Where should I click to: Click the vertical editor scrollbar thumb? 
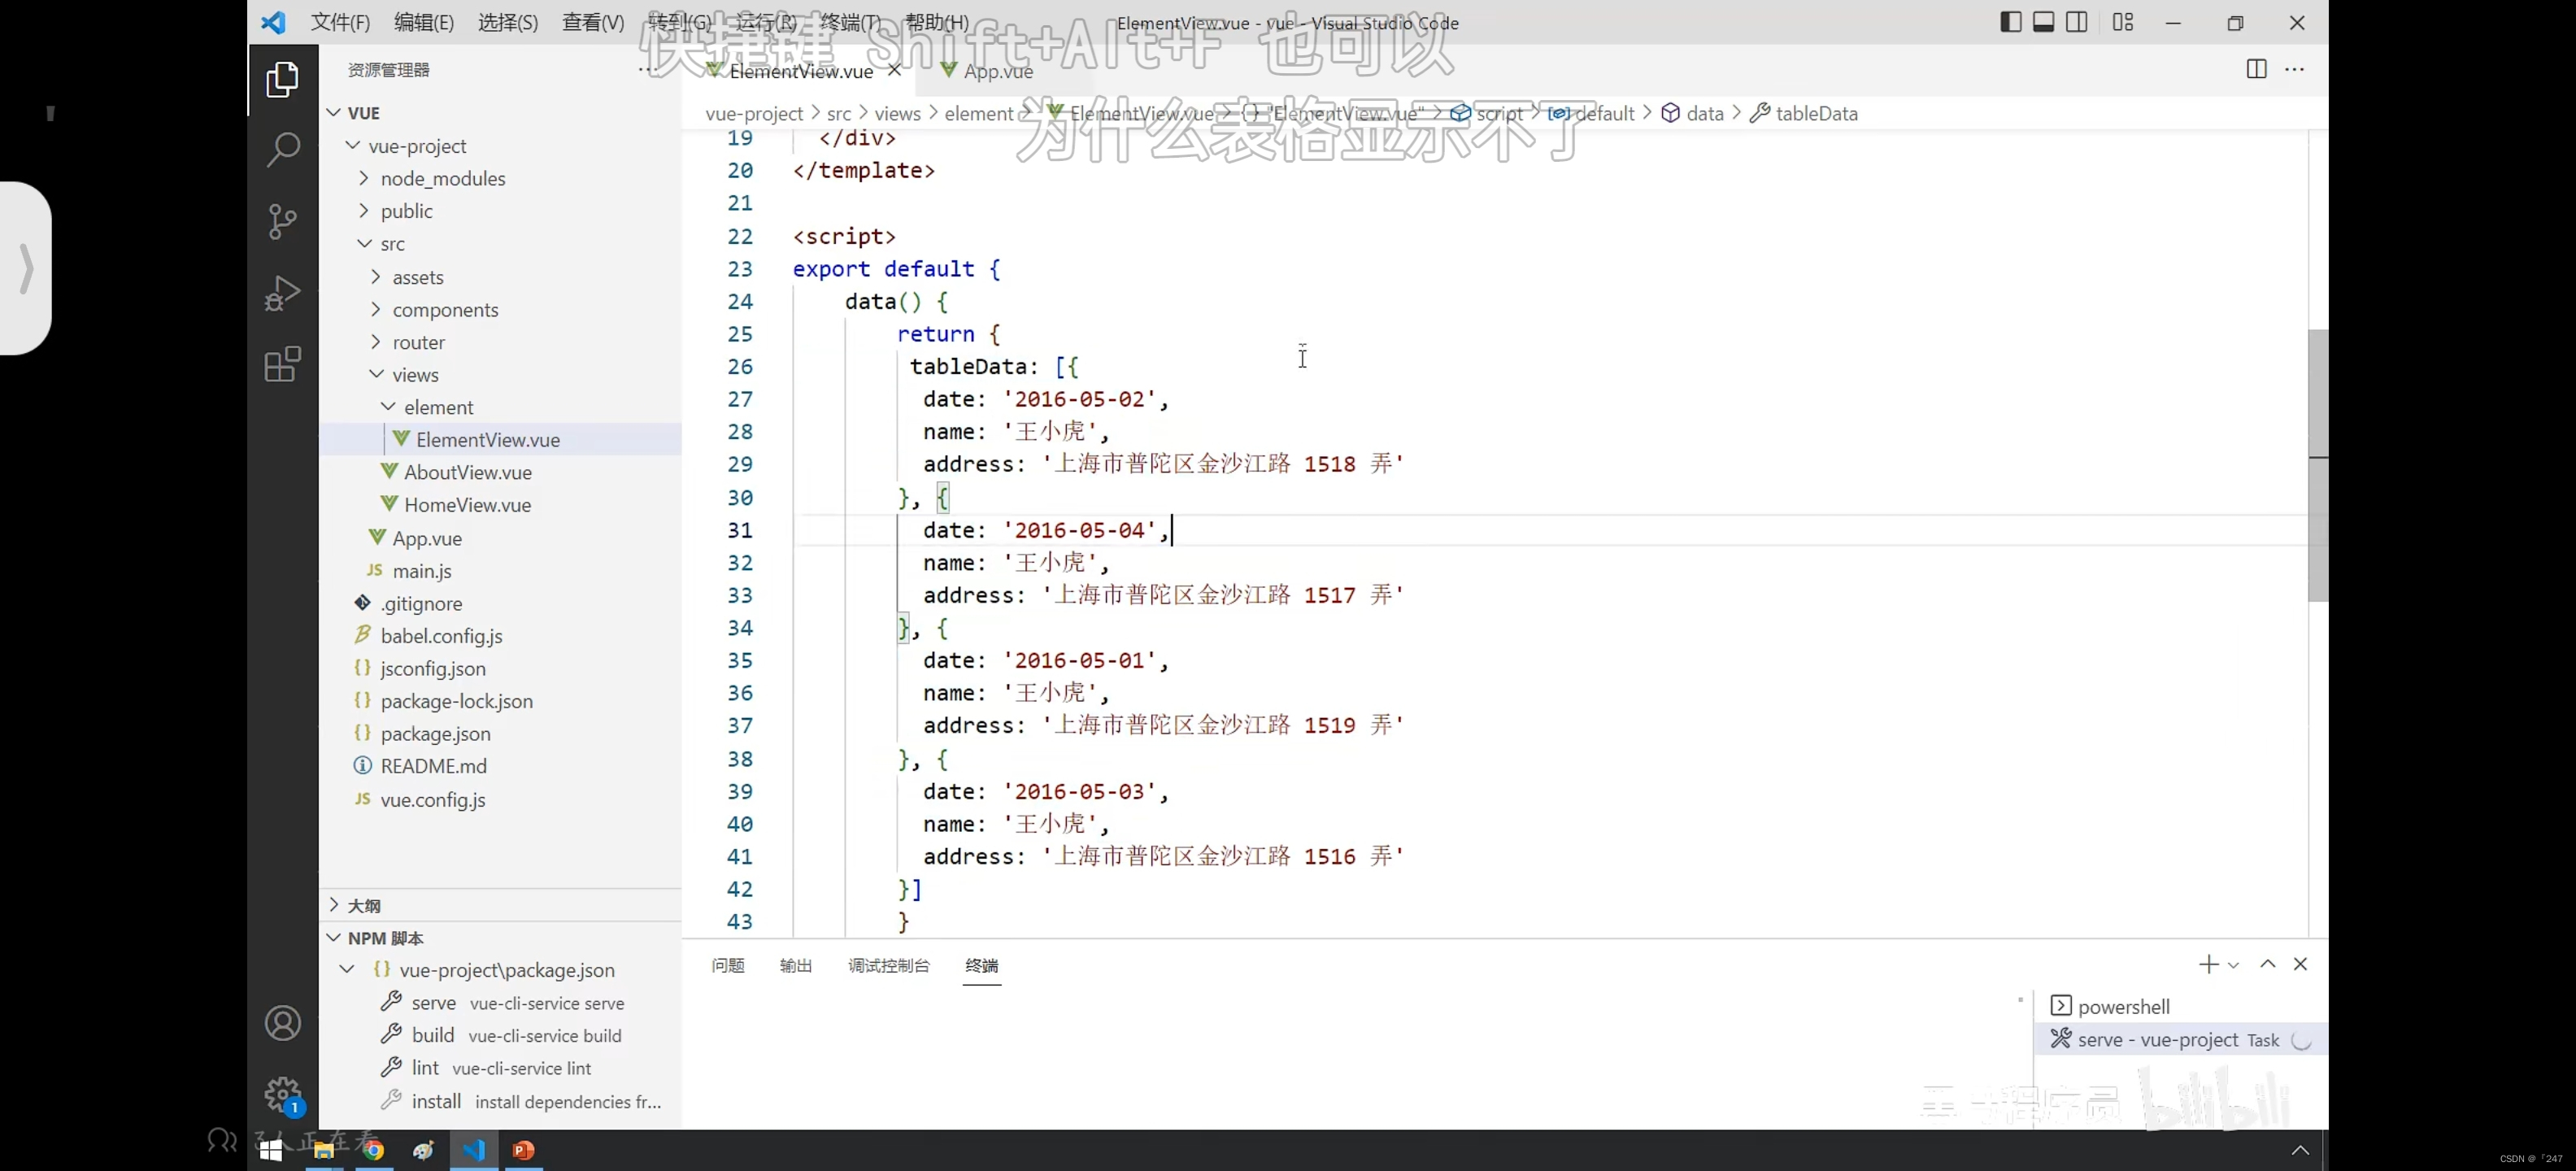coord(2318,465)
